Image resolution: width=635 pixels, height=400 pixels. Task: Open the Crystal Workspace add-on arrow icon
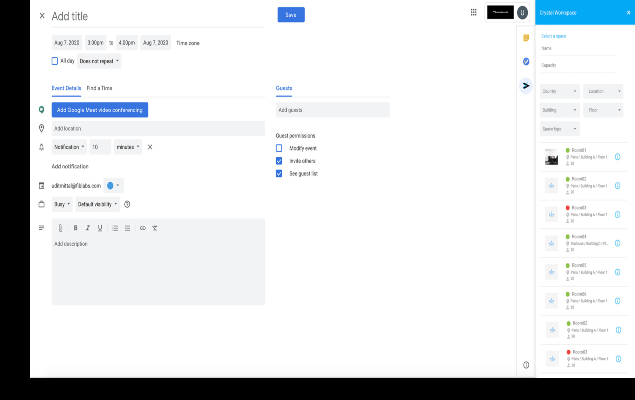tap(526, 85)
